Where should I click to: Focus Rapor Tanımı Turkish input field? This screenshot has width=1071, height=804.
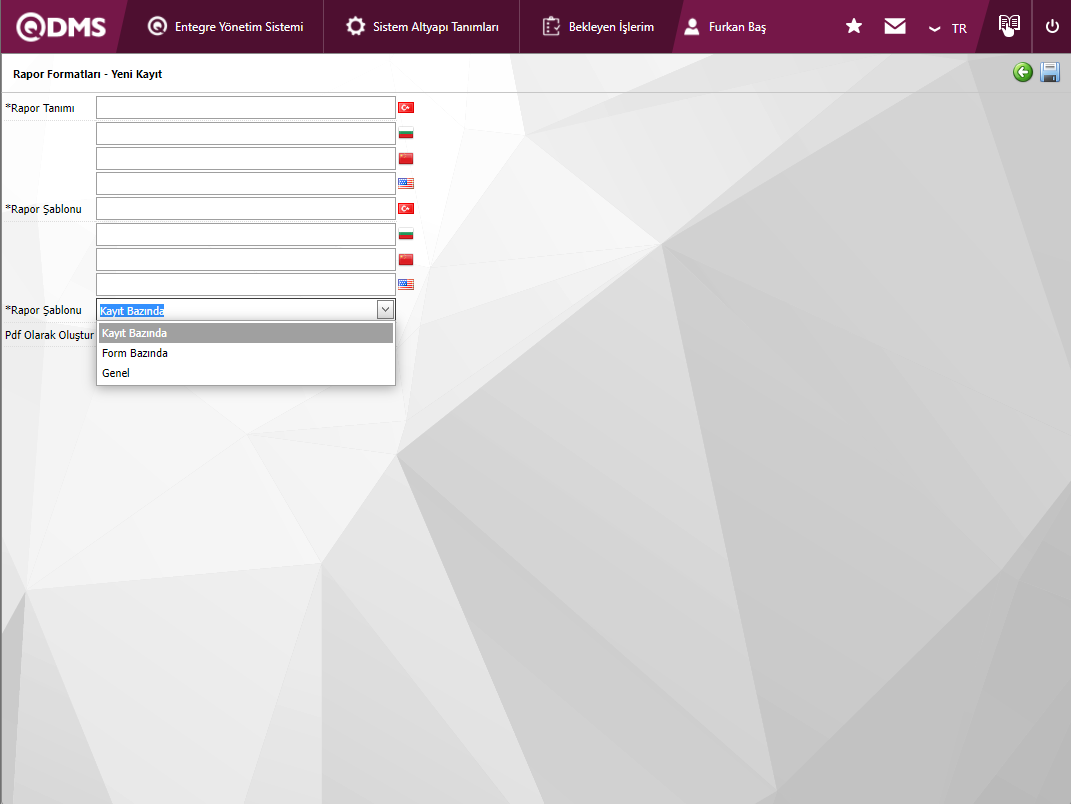click(246, 107)
